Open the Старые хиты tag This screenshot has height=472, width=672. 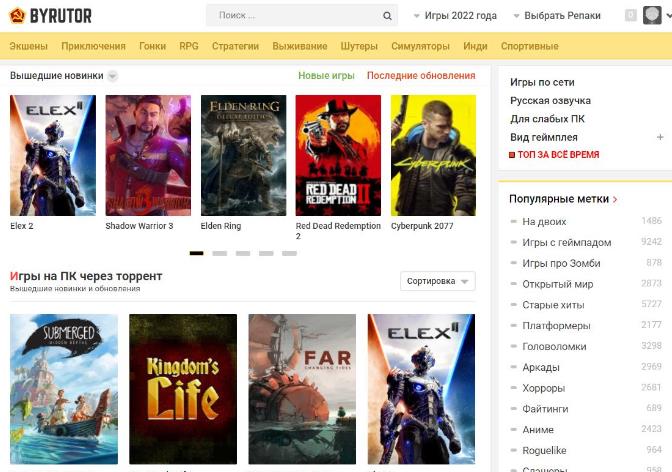(x=553, y=305)
